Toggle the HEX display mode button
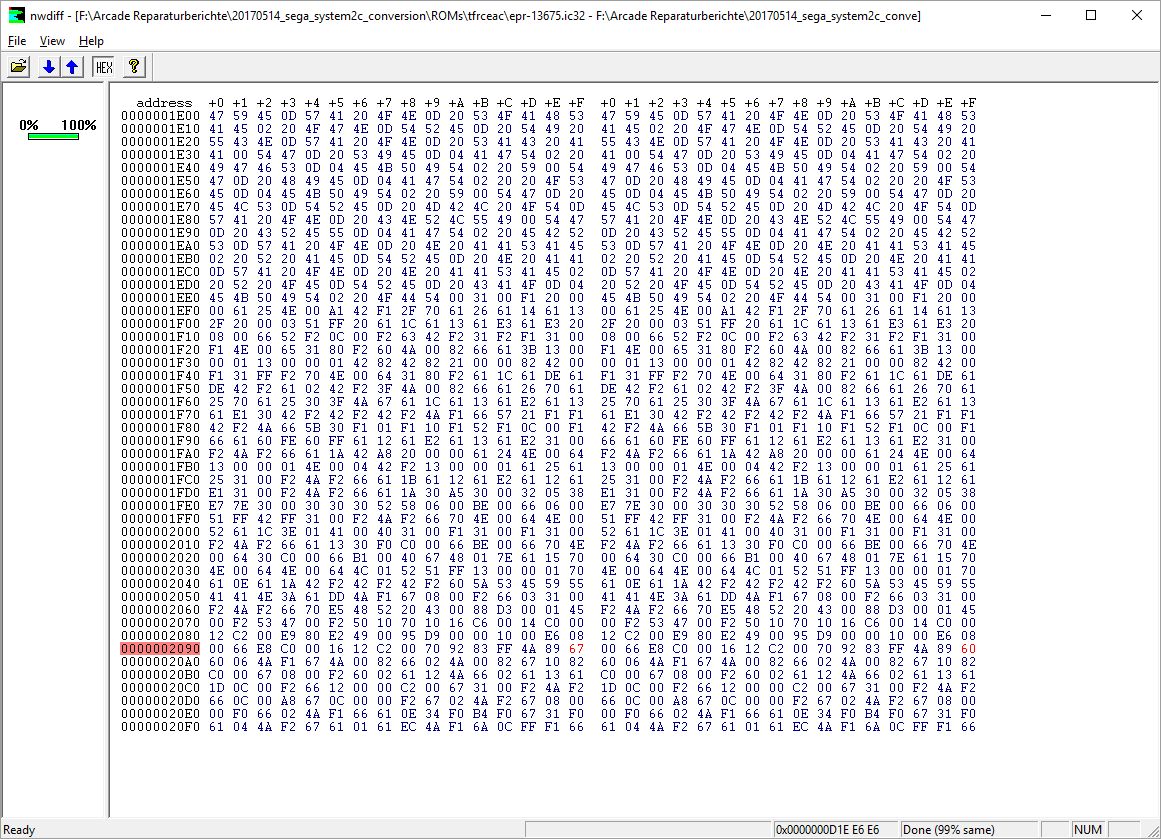Image resolution: width=1161 pixels, height=839 pixels. (103, 67)
